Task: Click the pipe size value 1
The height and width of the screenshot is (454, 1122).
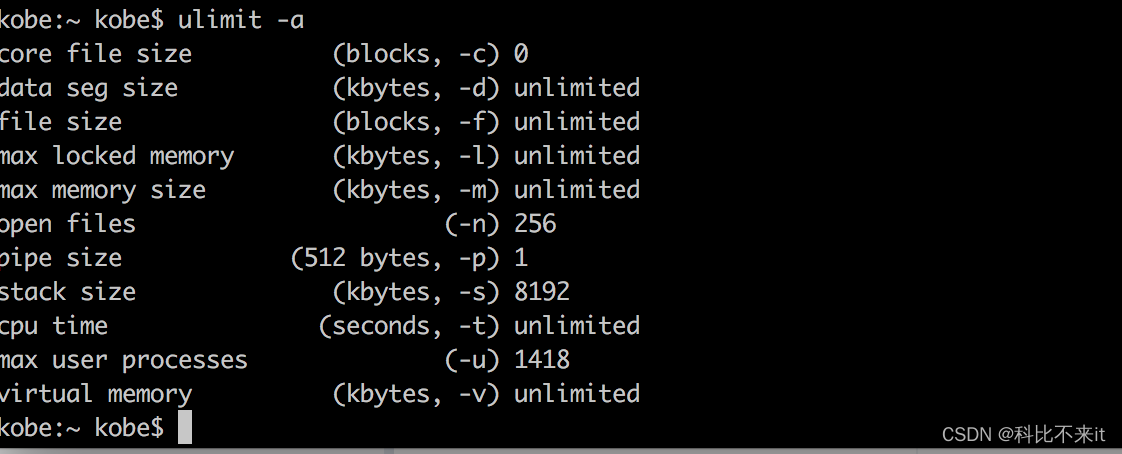Action: pyautogui.click(x=521, y=258)
